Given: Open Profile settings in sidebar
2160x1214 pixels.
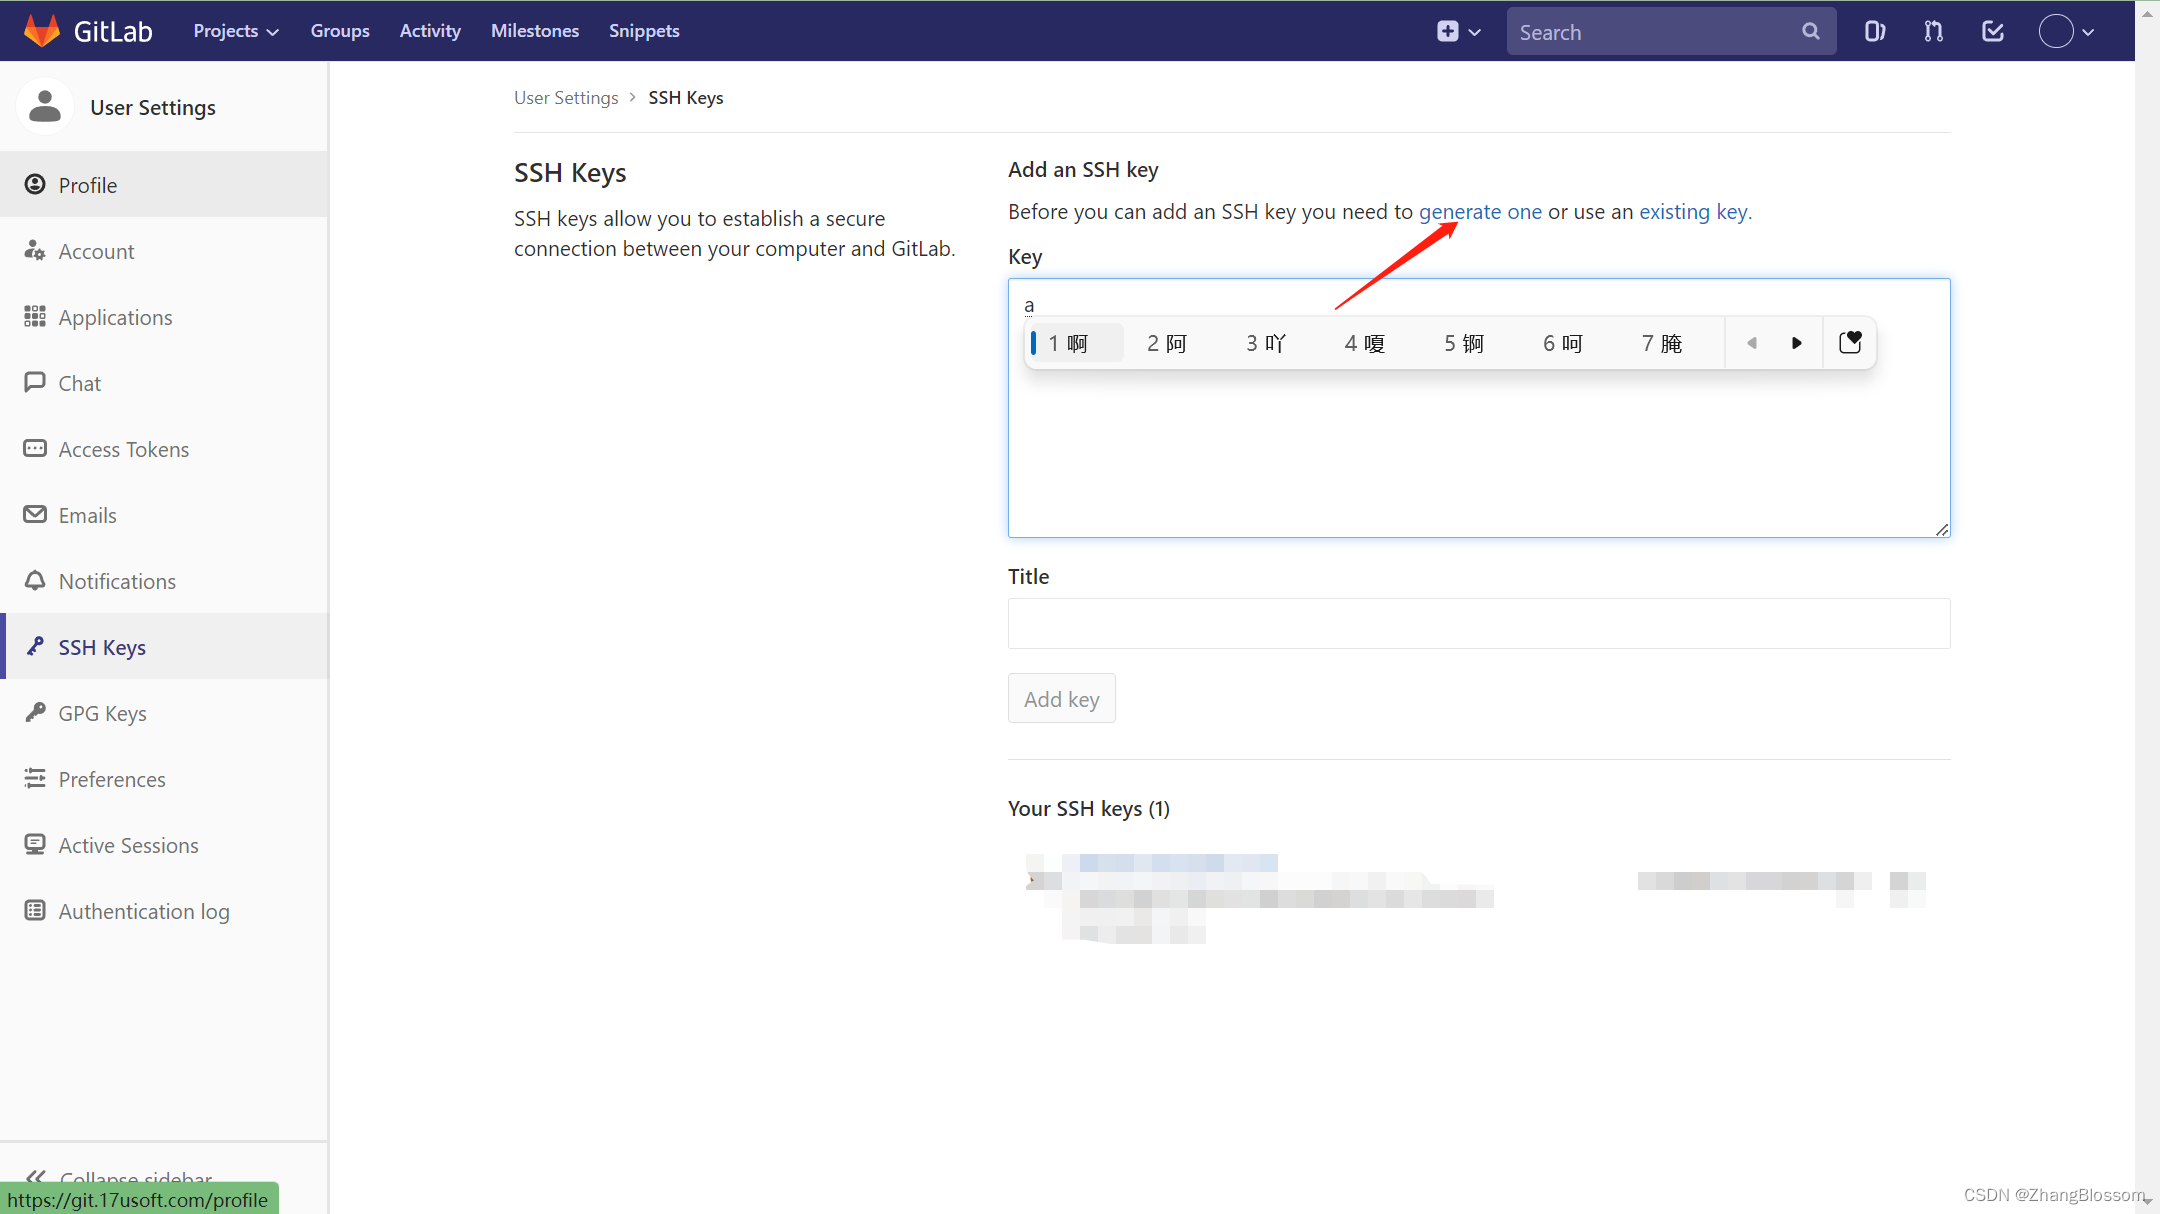Looking at the screenshot, I should [x=164, y=184].
